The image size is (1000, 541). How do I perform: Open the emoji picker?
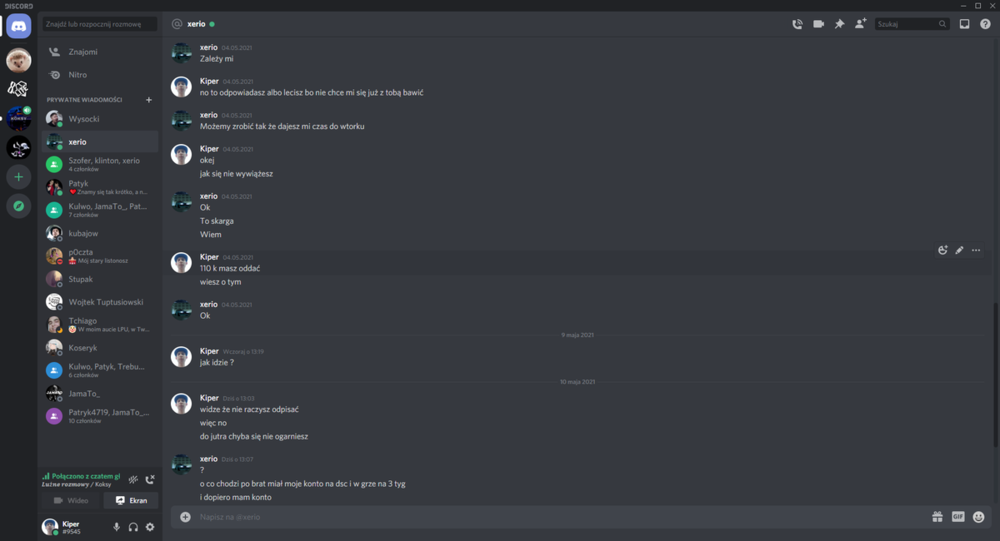[x=979, y=517]
